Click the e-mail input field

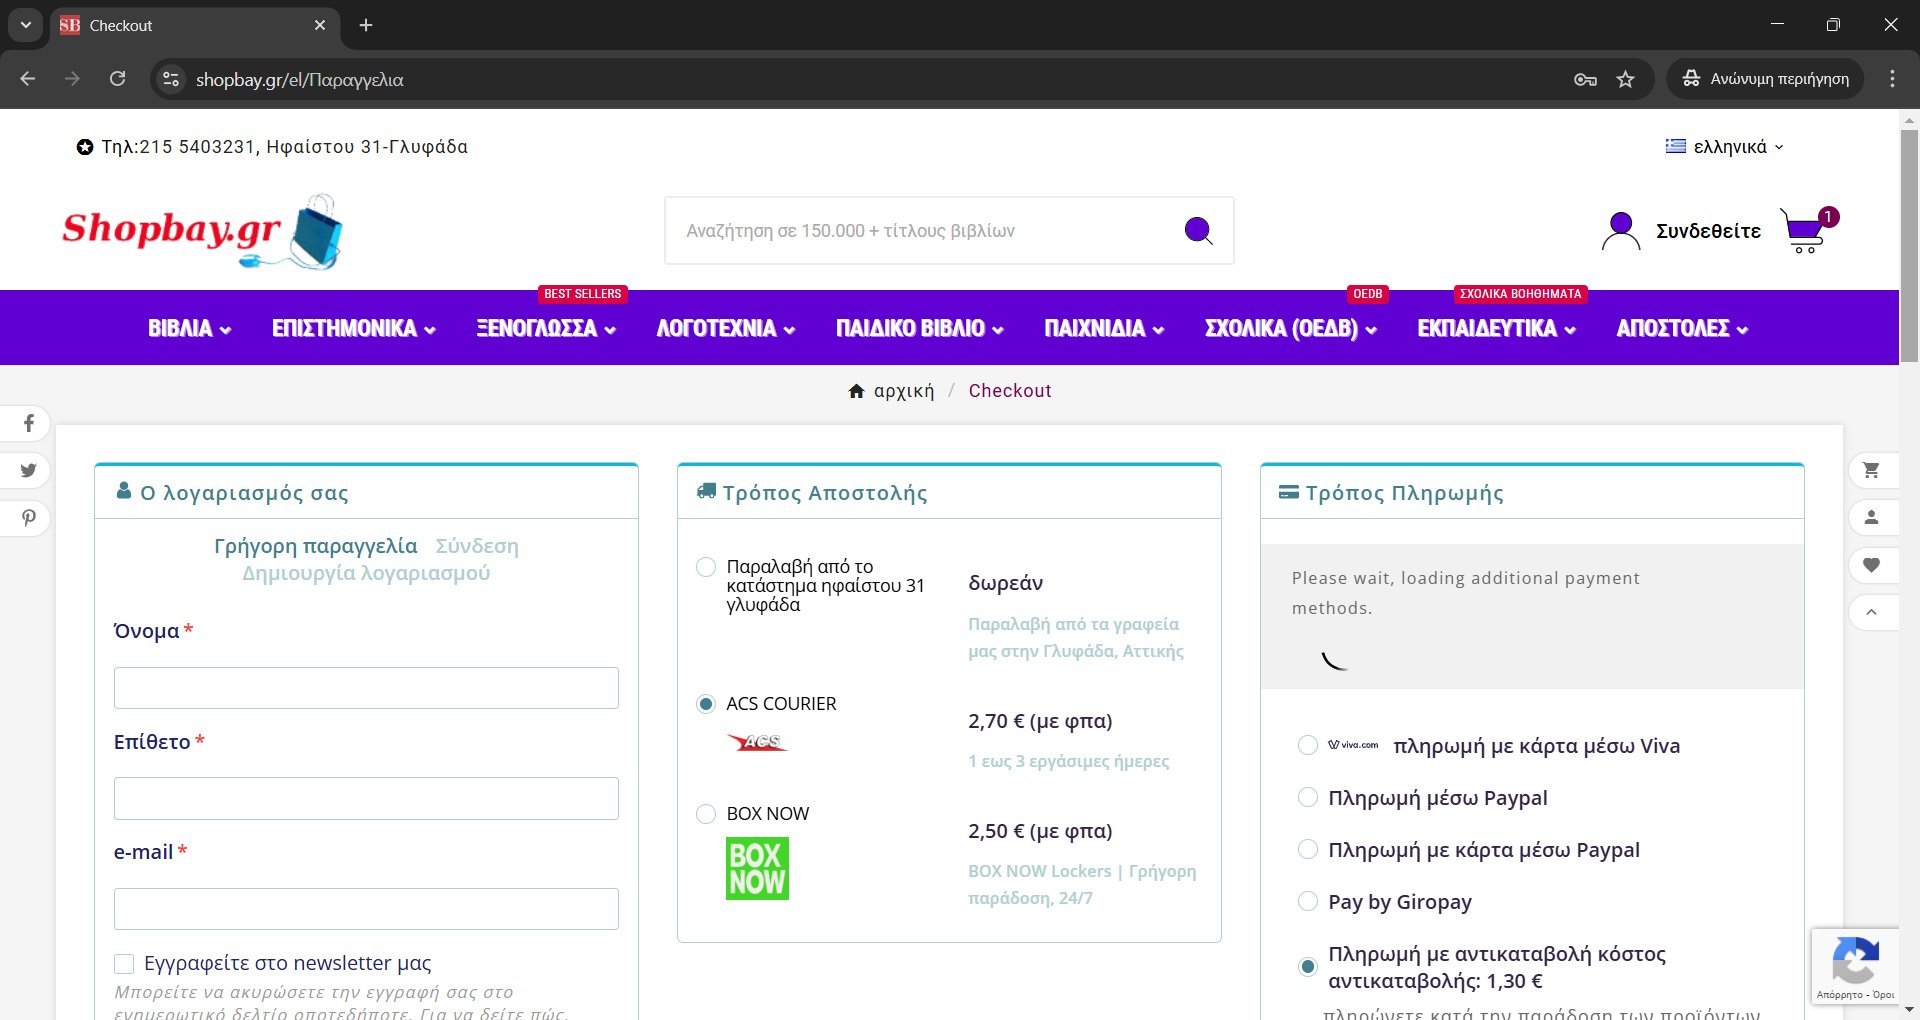(x=366, y=909)
